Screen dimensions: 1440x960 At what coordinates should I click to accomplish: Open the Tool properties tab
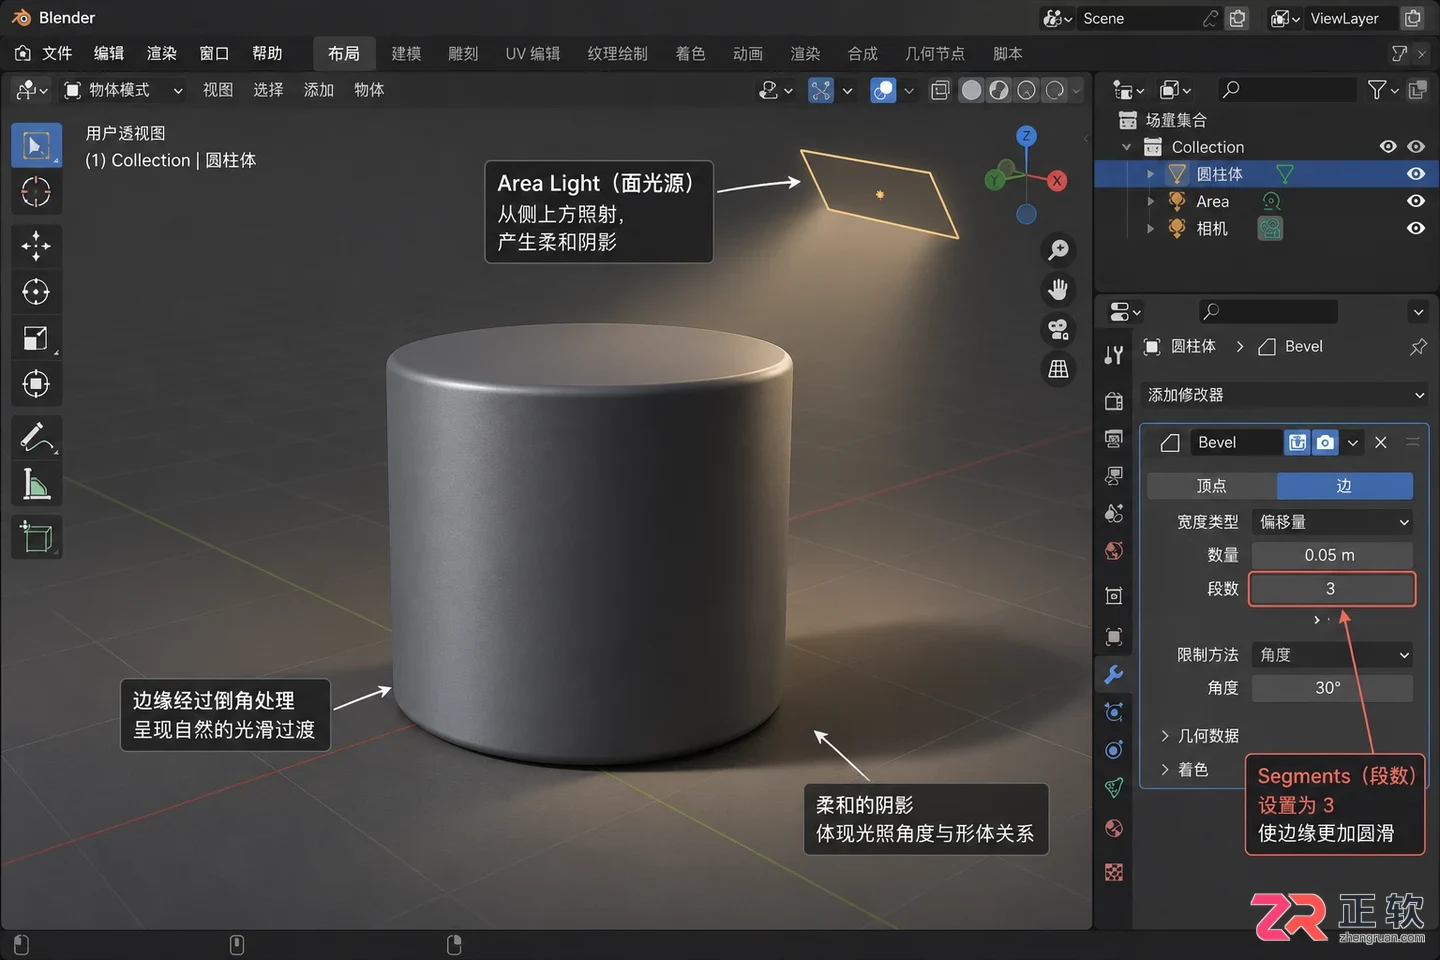tap(1114, 355)
